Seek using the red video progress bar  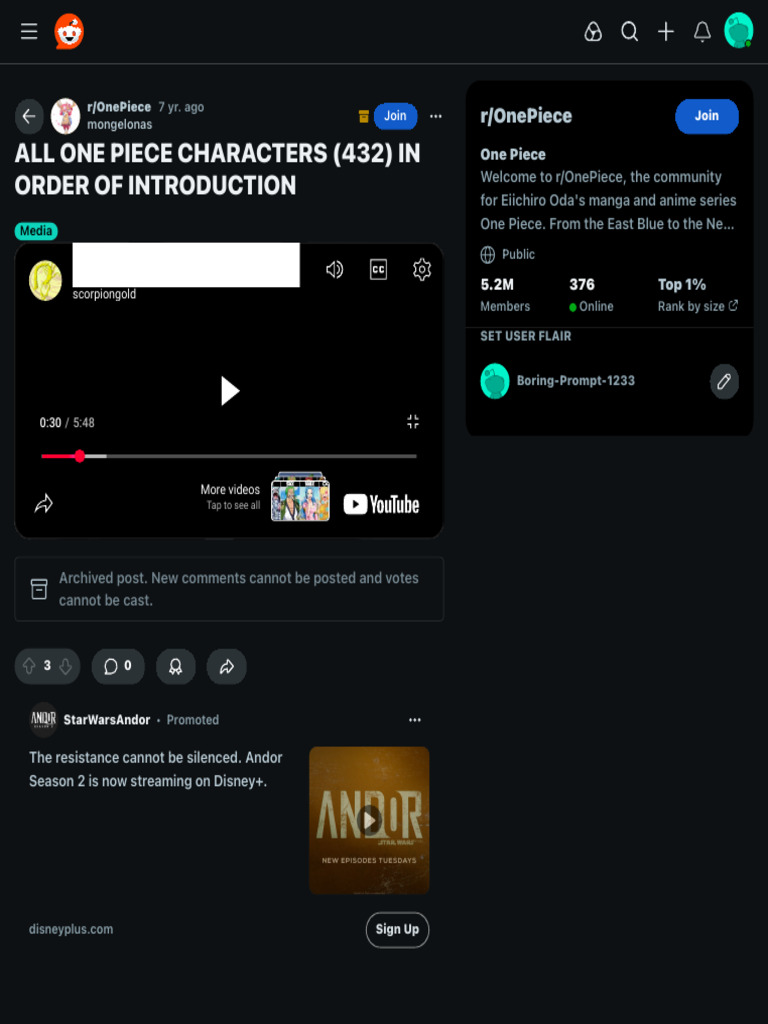point(229,456)
